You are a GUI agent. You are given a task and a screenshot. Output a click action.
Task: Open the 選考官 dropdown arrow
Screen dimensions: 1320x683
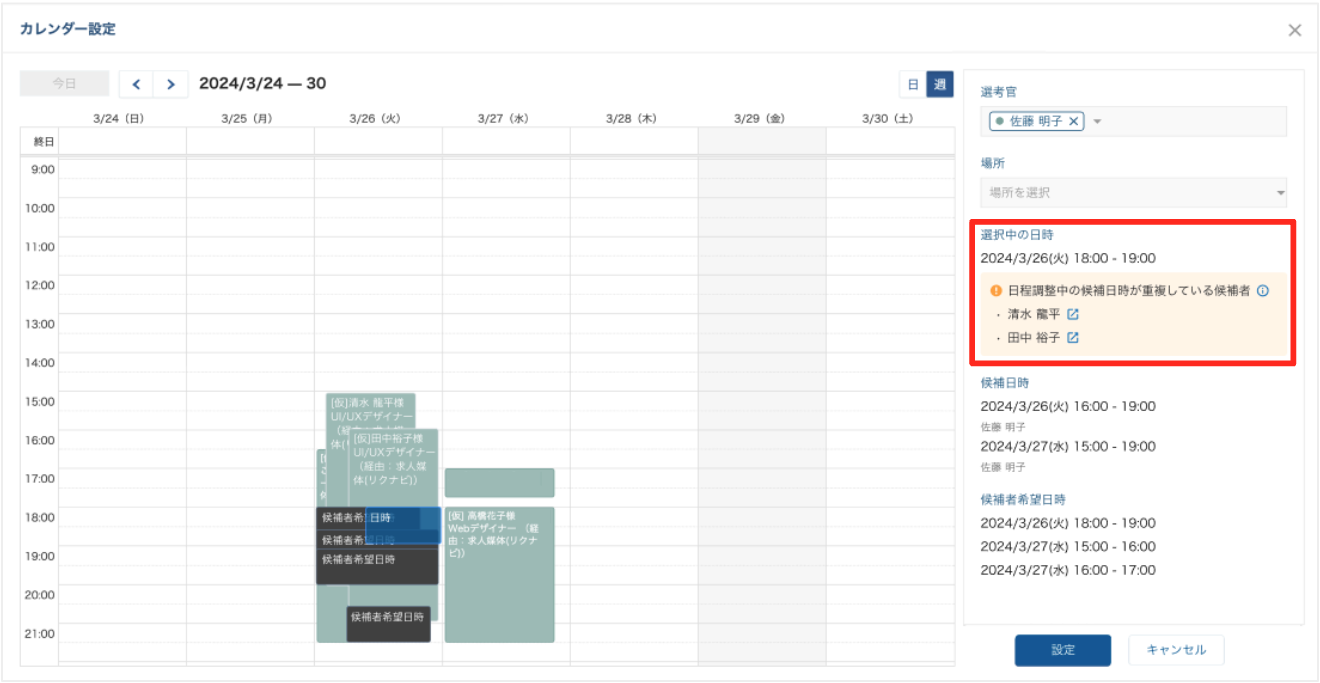point(1097,122)
